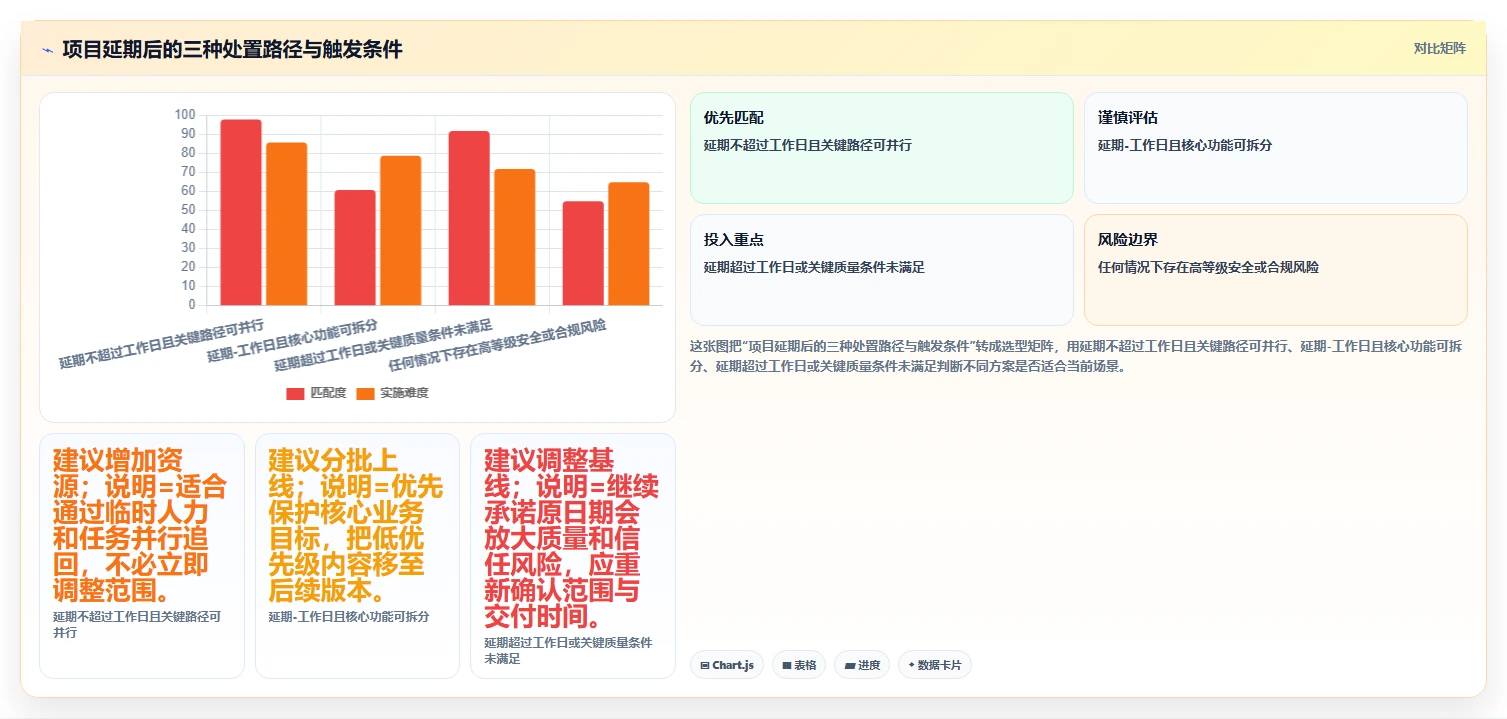Click the orange bar for 高等级安全或合规风险

pos(629,243)
